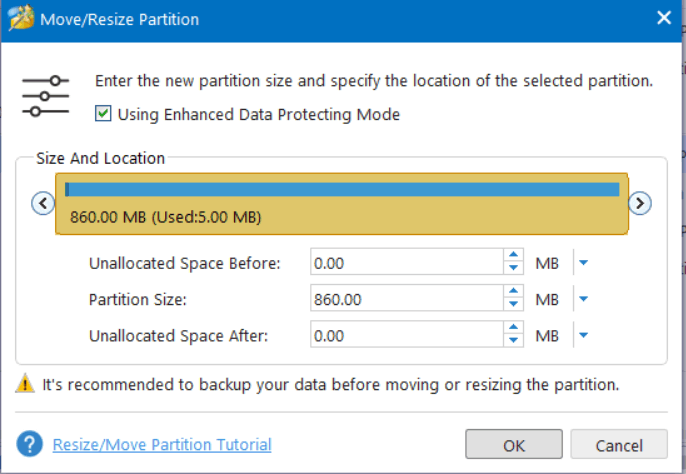686x474 pixels.
Task: Toggle Using Enhanced Data Protecting Mode checkbox
Action: [x=103, y=114]
